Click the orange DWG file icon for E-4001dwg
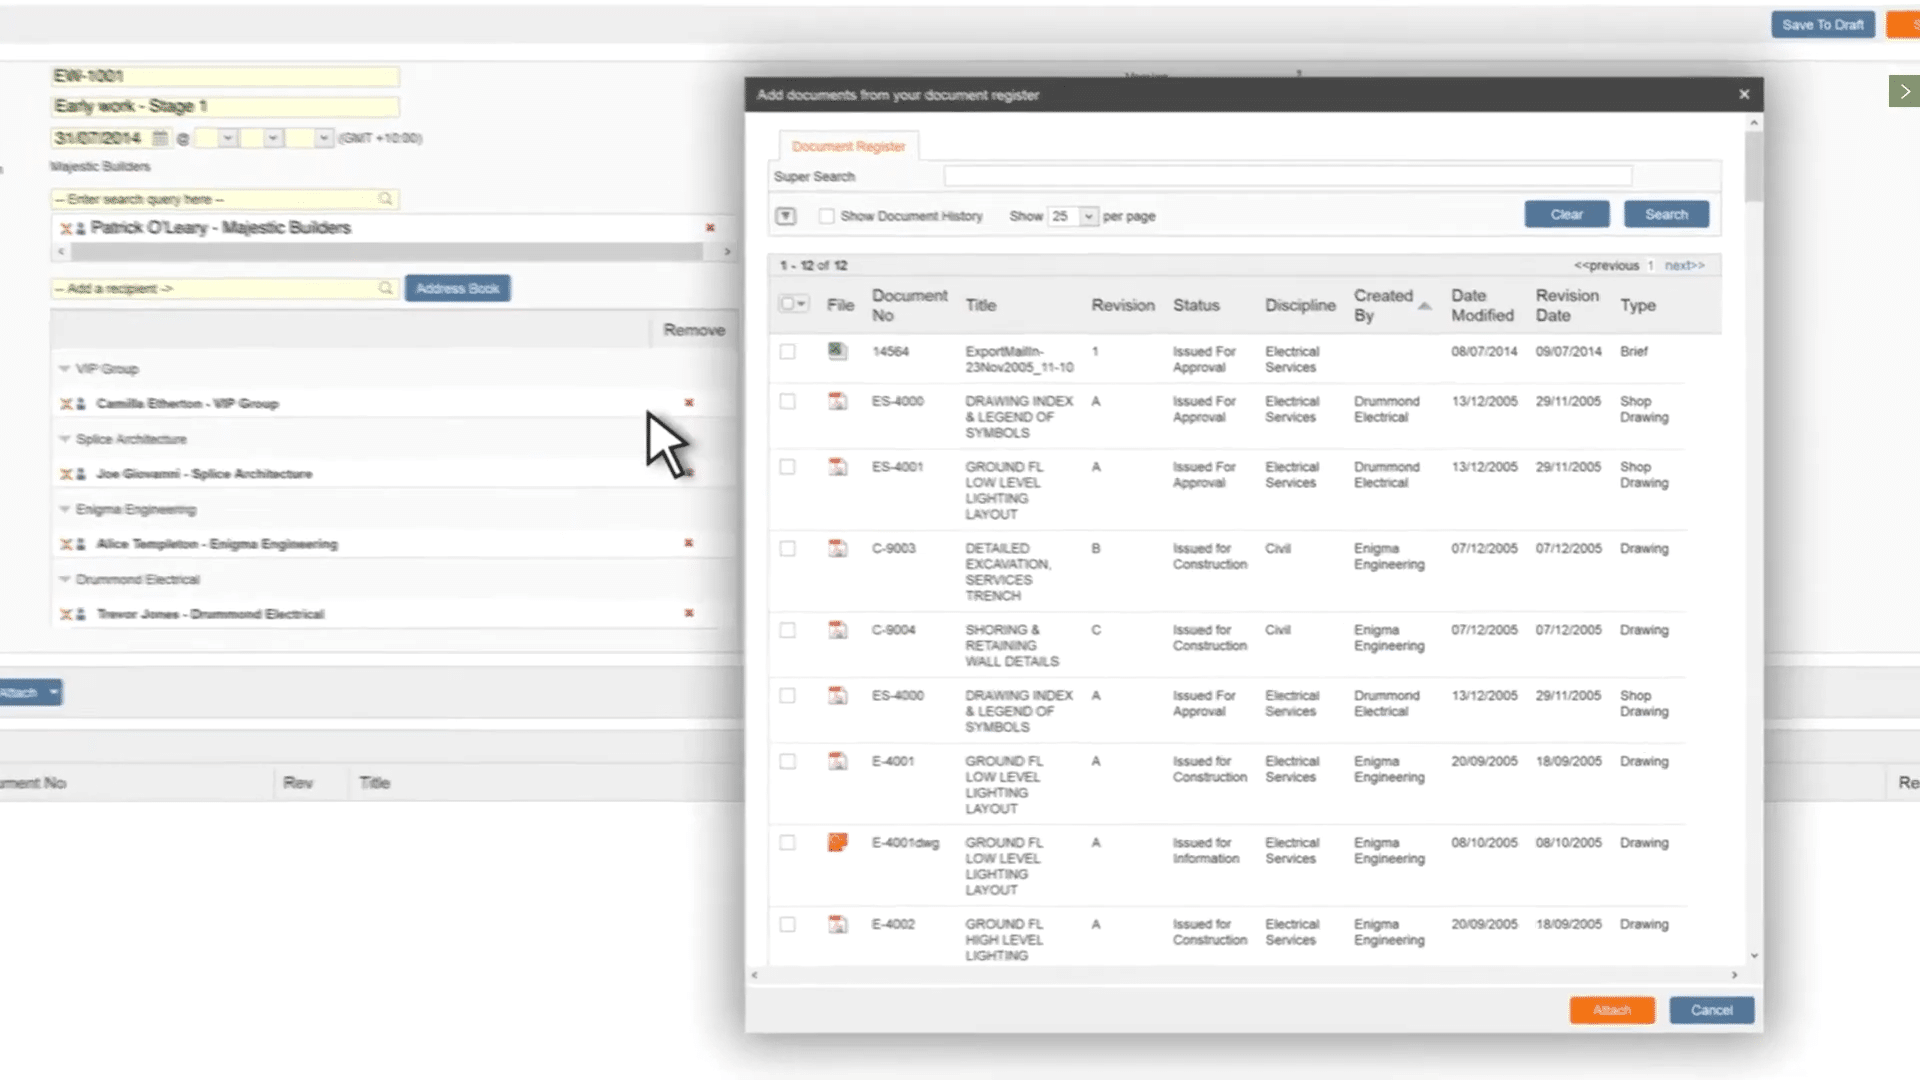The height and width of the screenshot is (1080, 1920). click(x=837, y=843)
